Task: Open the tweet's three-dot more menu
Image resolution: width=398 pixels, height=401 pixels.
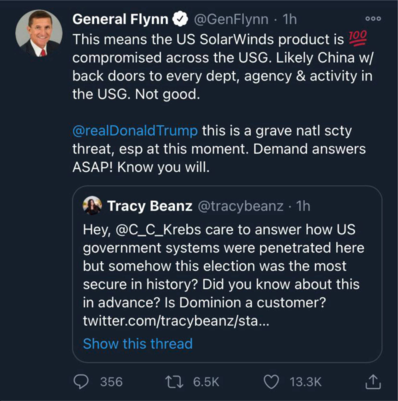Action: 373,19
